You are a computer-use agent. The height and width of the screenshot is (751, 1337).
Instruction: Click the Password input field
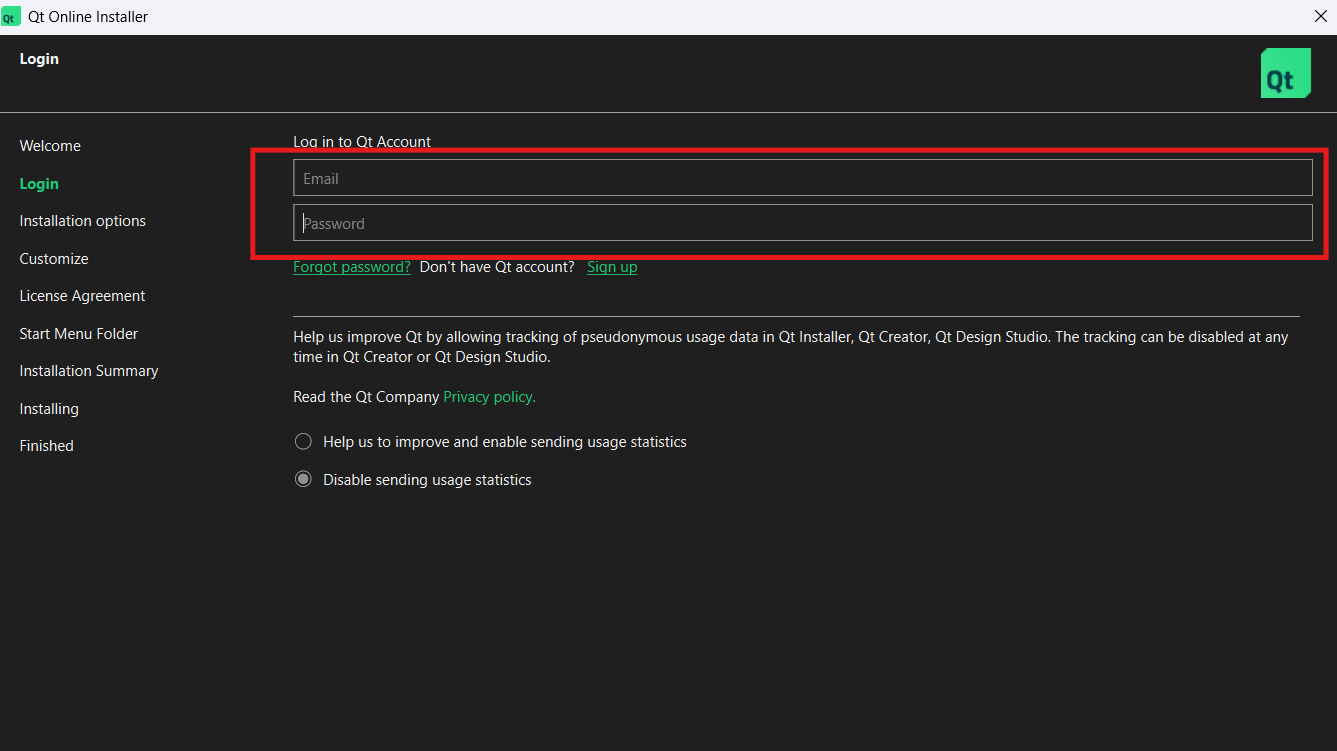coord(802,223)
